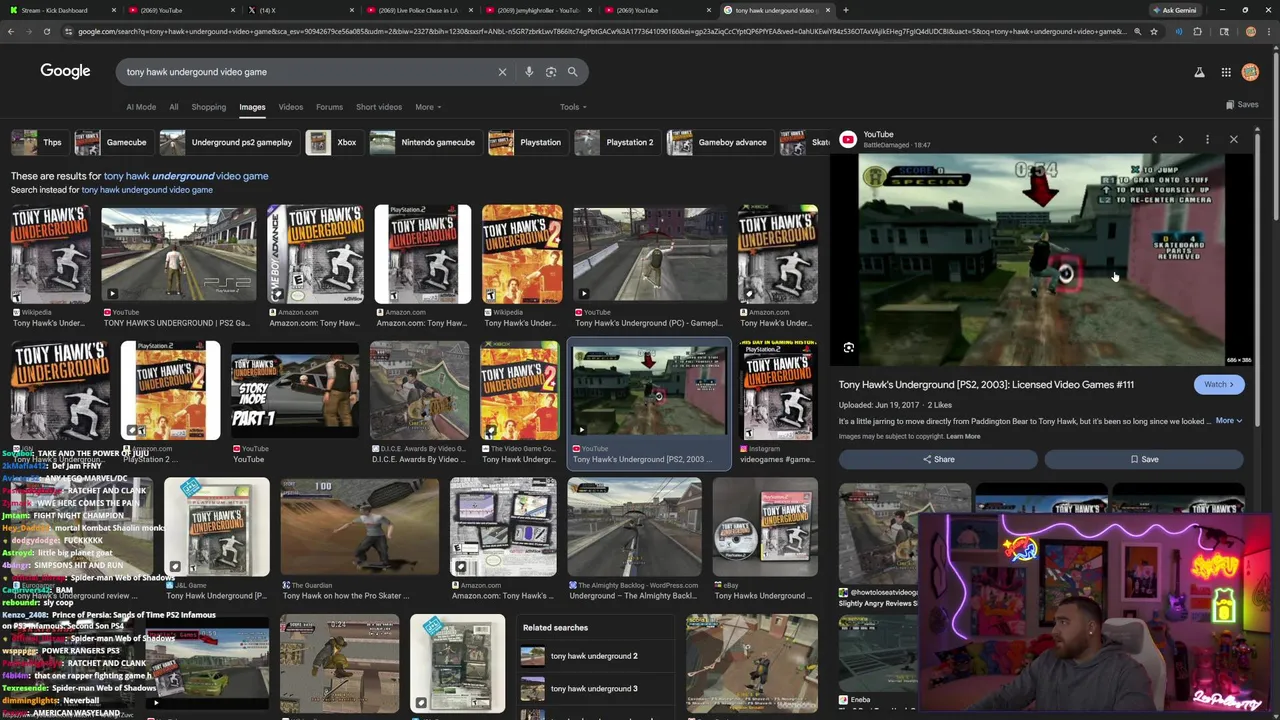
Task: Open D.I.C.E. Awards image thumbnail
Action: click(x=419, y=390)
